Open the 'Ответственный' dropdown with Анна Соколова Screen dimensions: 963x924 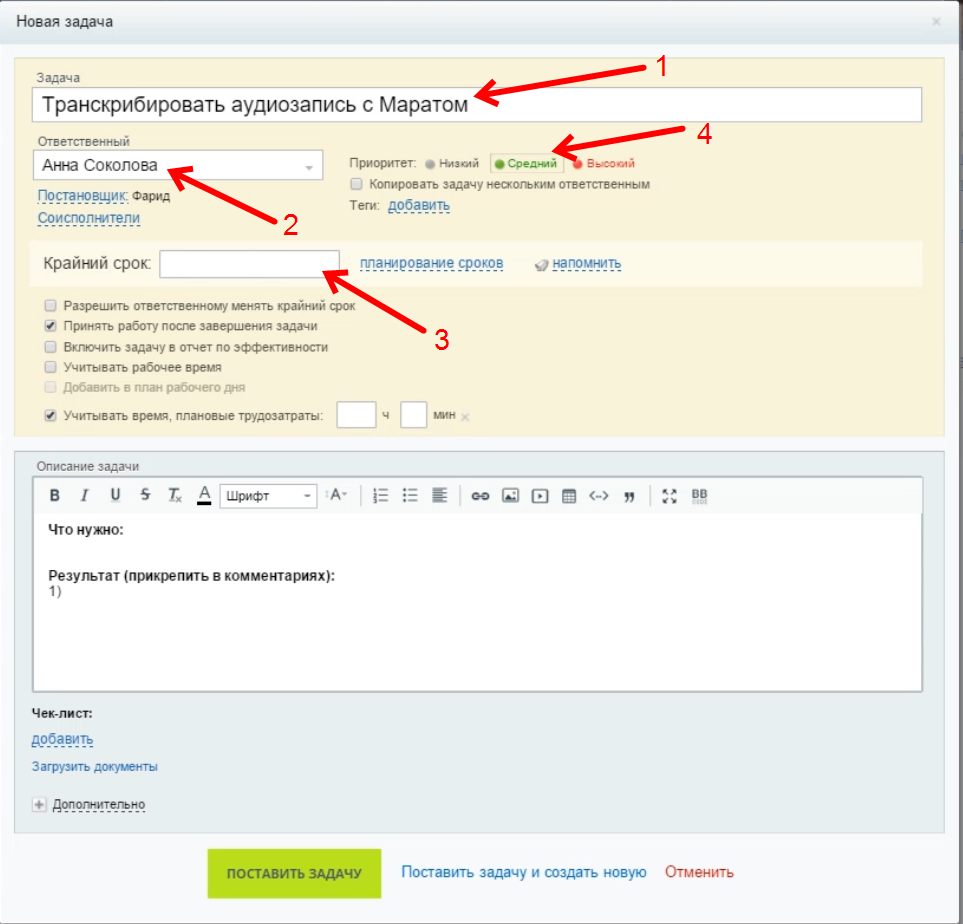178,166
